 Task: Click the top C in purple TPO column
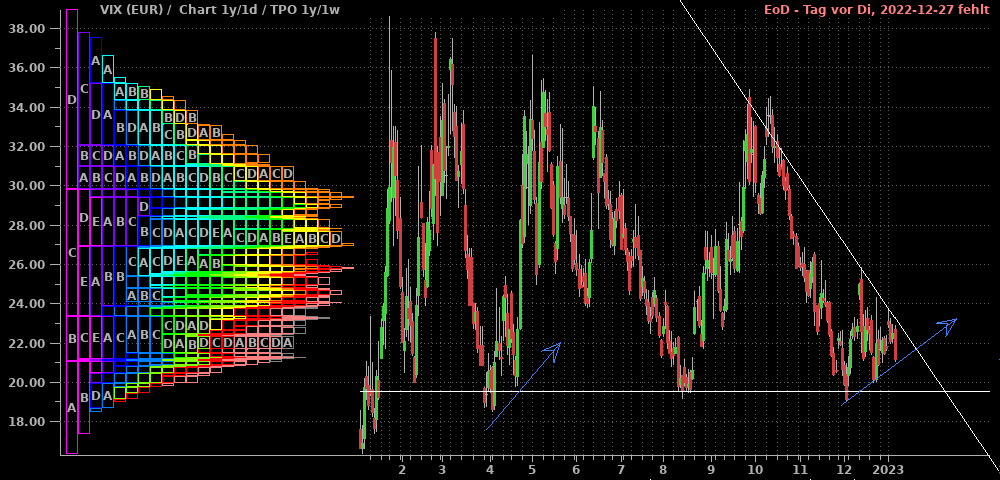pyautogui.click(x=84, y=89)
